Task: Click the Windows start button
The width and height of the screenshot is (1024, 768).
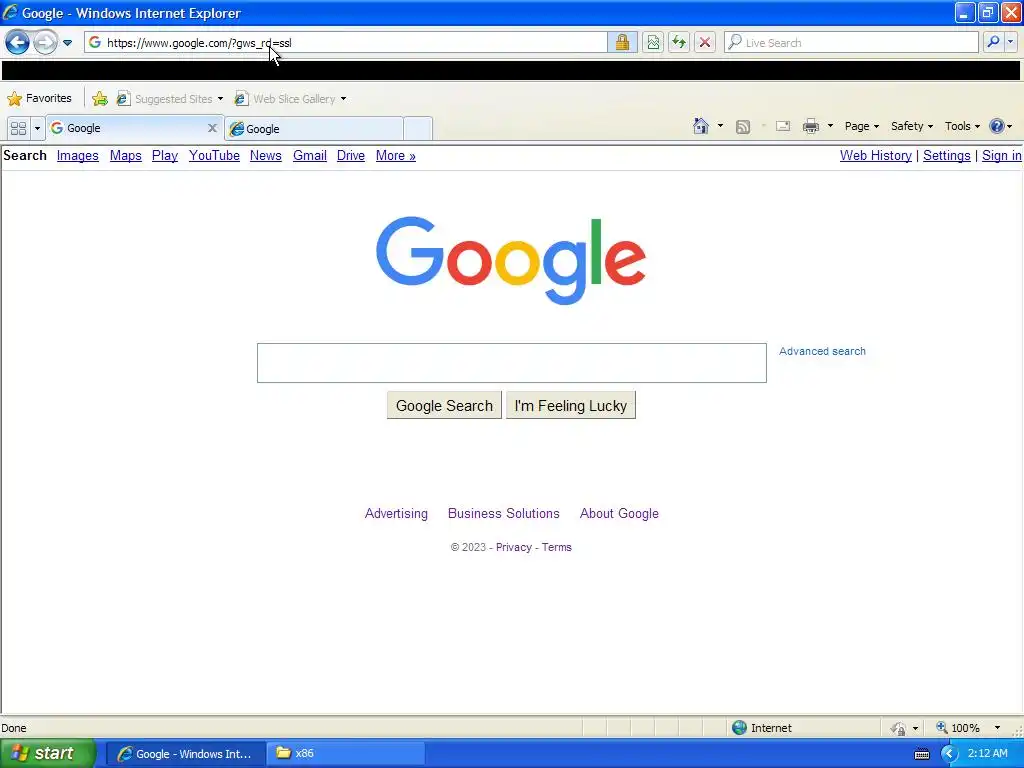Action: tap(48, 754)
